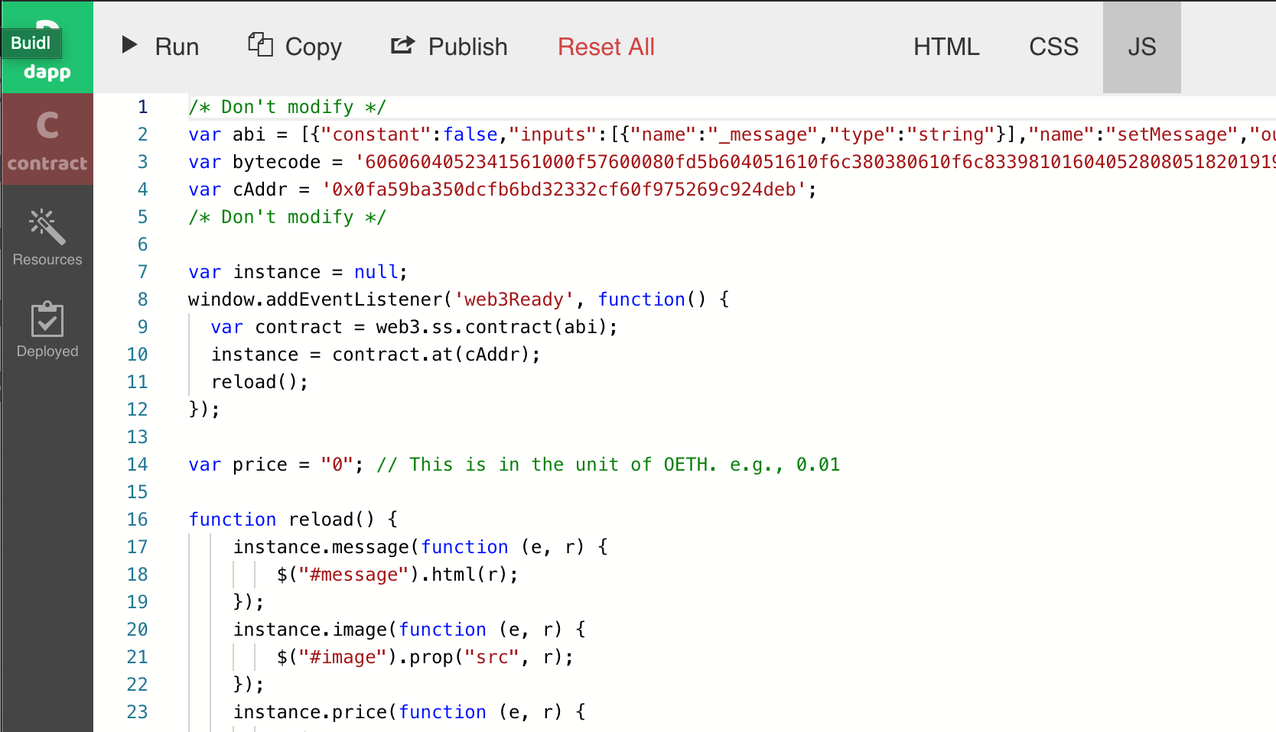Click line number 8 in gutter
The width and height of the screenshot is (1276, 732).
[142, 299]
